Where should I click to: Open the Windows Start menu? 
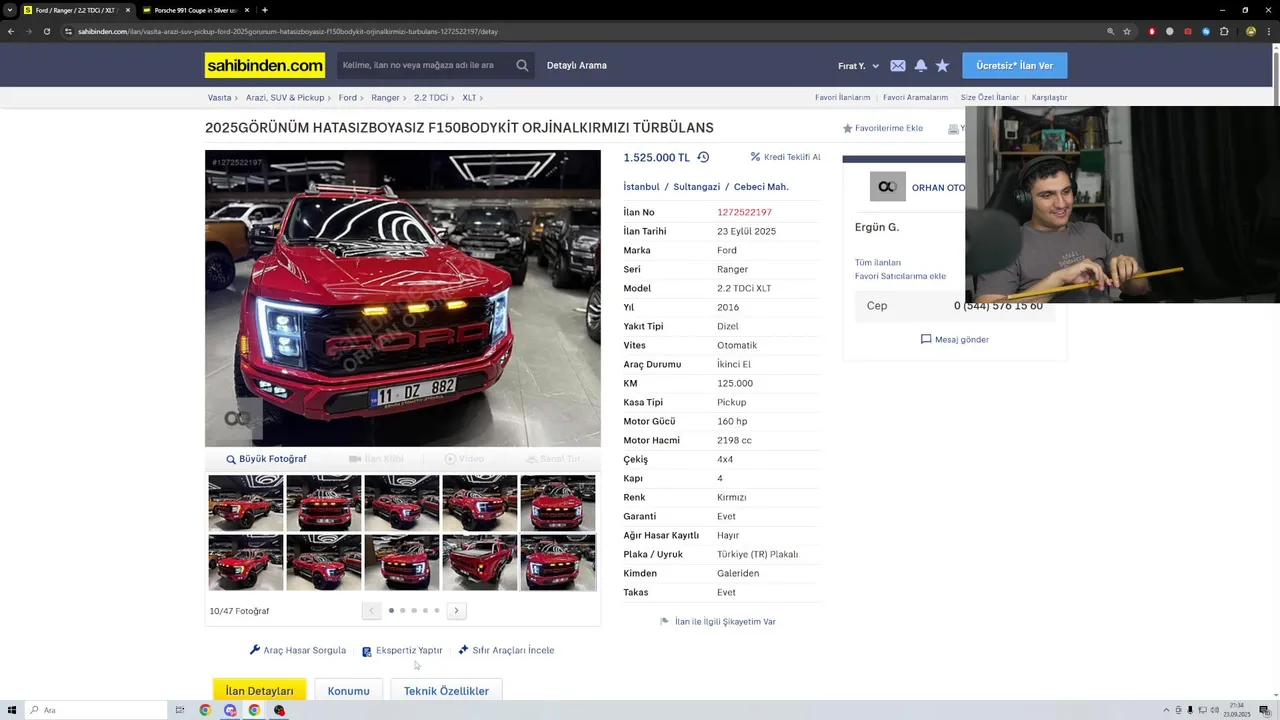(12, 710)
